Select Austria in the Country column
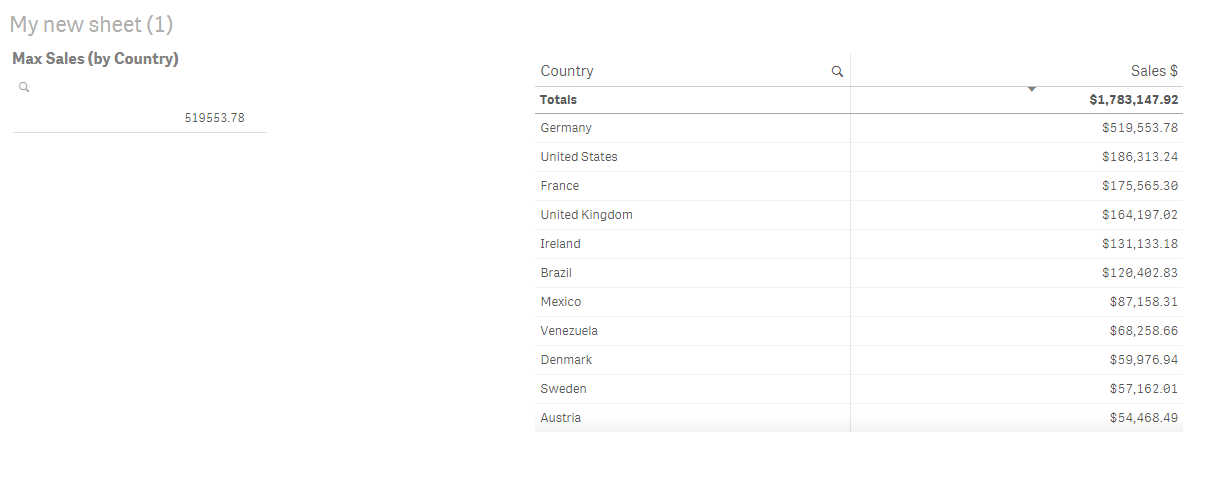 [x=560, y=418]
